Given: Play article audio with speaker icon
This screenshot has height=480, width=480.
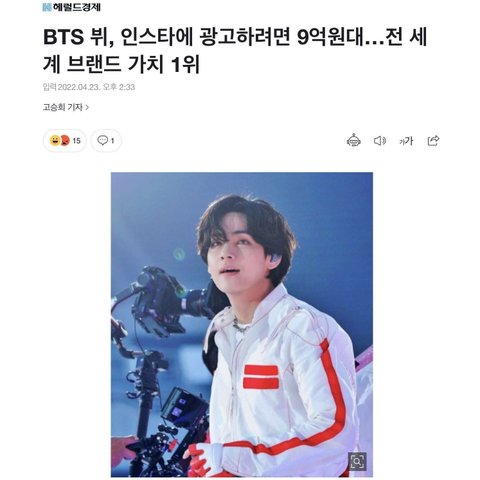Looking at the screenshot, I should 380,141.
